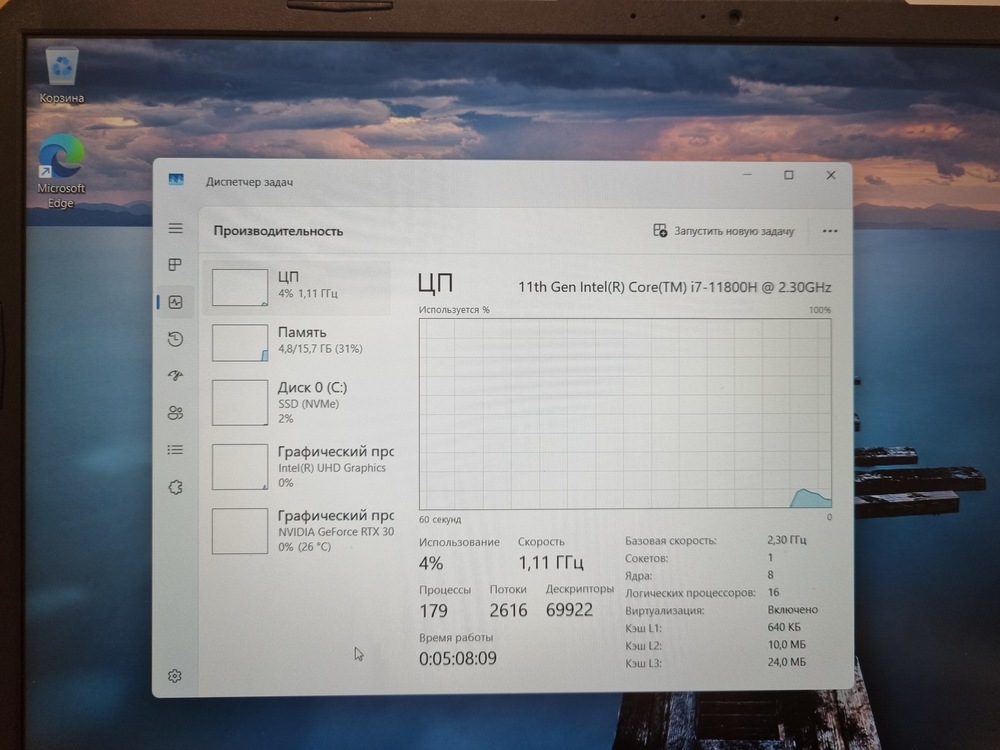
Task: Select the ЦП performance entry
Action: click(x=297, y=287)
